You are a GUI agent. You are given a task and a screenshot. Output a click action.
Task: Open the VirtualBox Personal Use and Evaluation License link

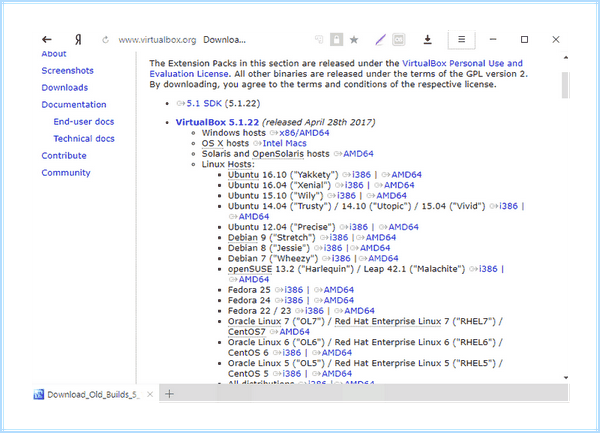pos(462,63)
